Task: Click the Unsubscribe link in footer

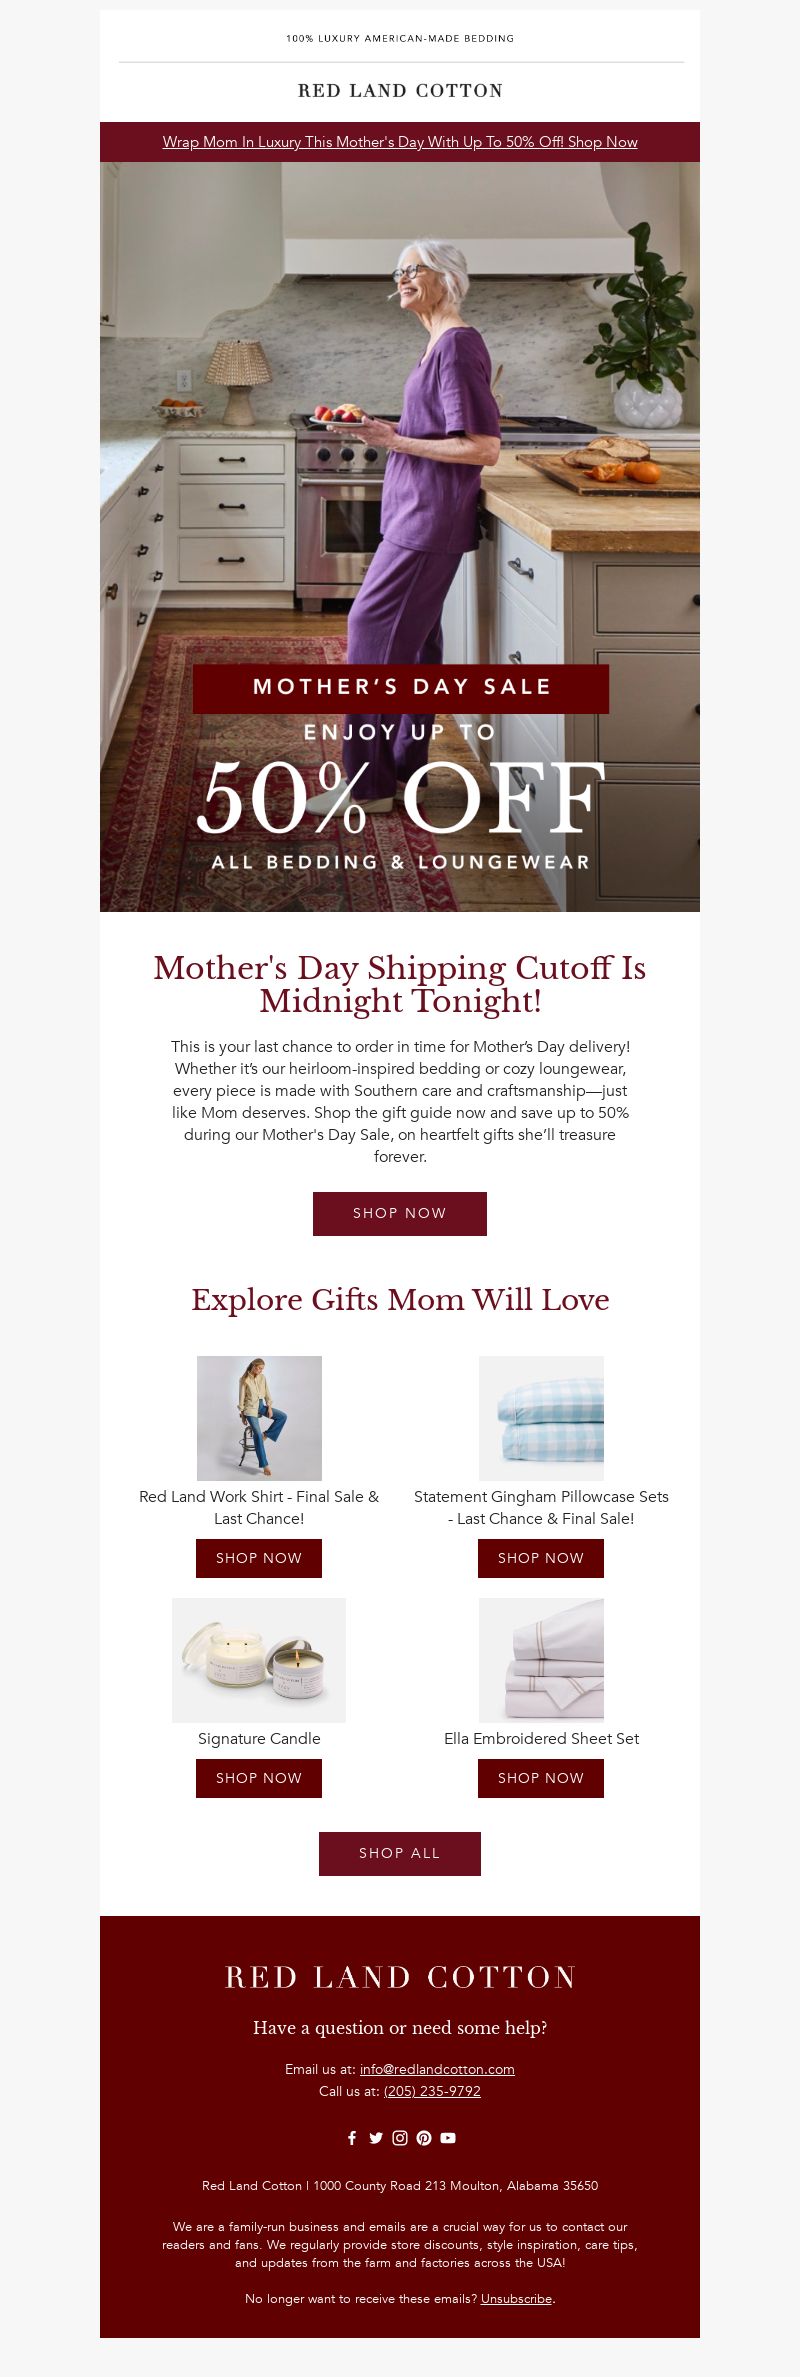Action: 516,2298
